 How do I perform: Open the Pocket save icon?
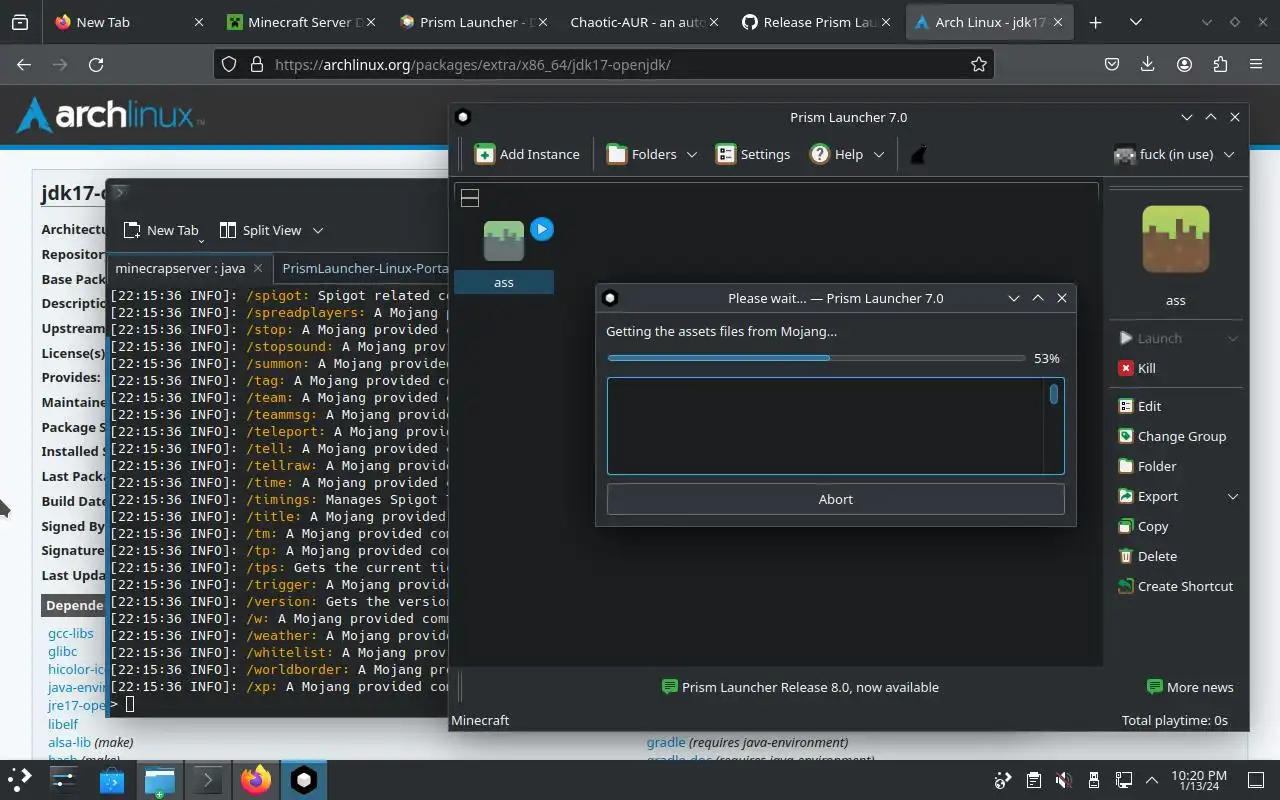pos(1112,64)
